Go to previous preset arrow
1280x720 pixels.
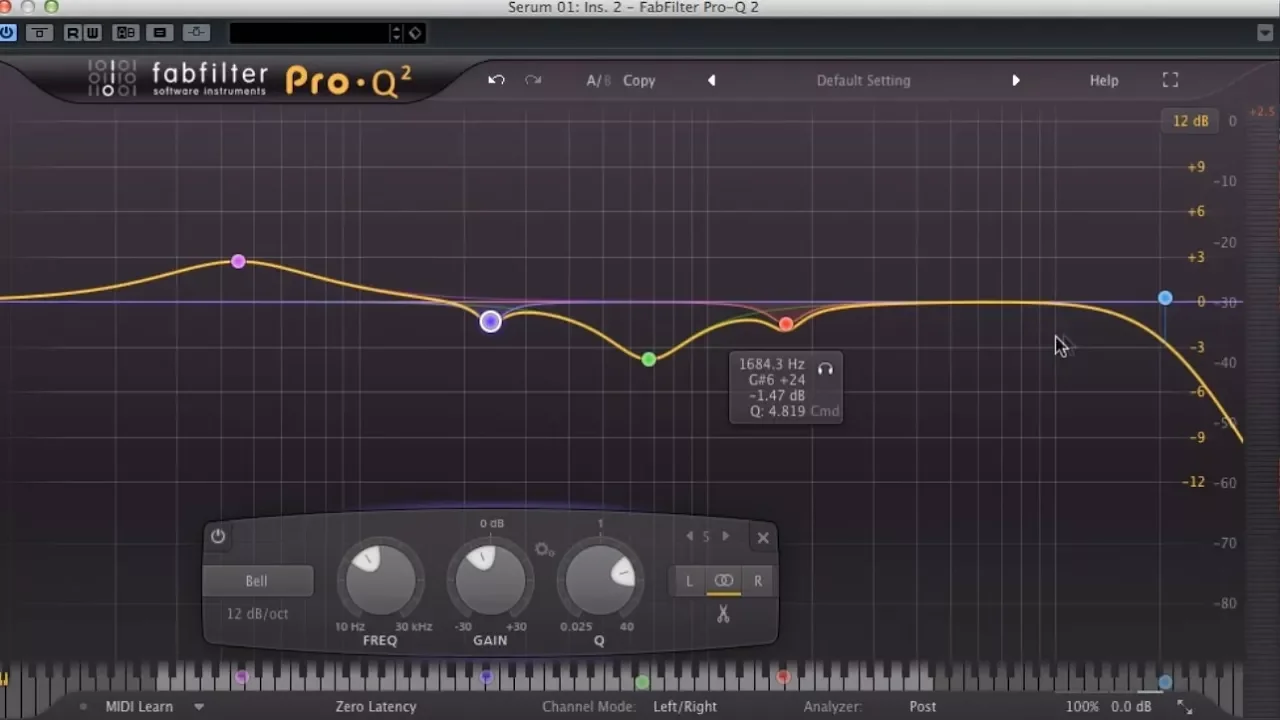tap(712, 80)
